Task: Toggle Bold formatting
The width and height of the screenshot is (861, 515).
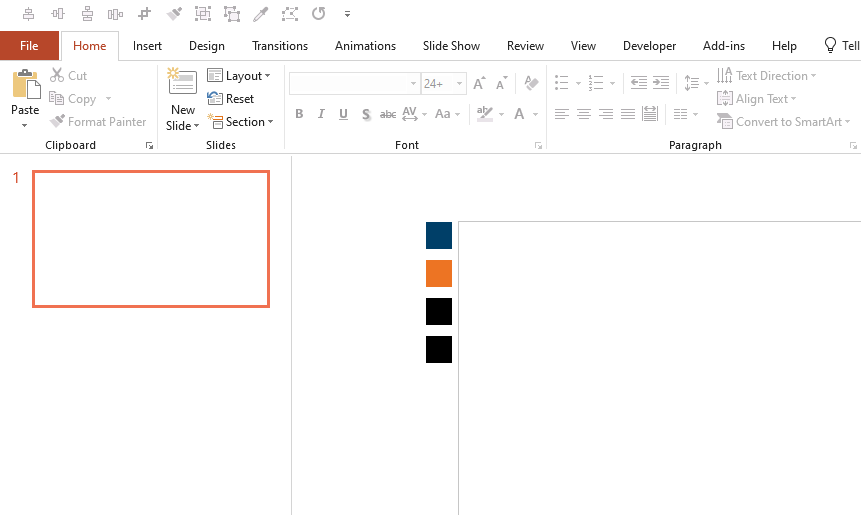Action: point(299,114)
